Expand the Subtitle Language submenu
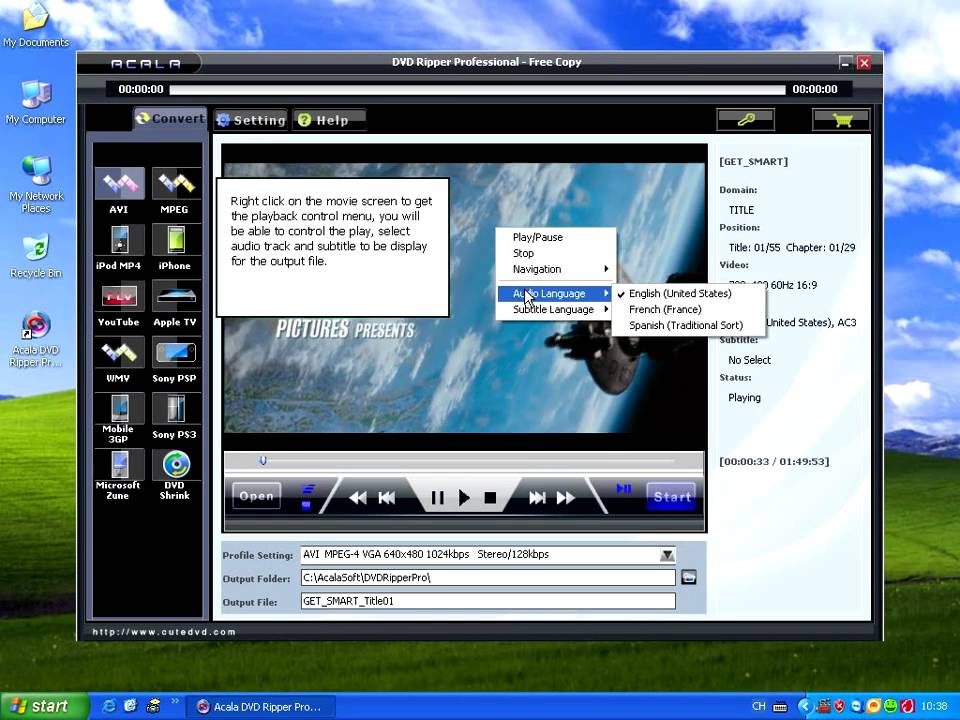The height and width of the screenshot is (720, 960). click(555, 309)
